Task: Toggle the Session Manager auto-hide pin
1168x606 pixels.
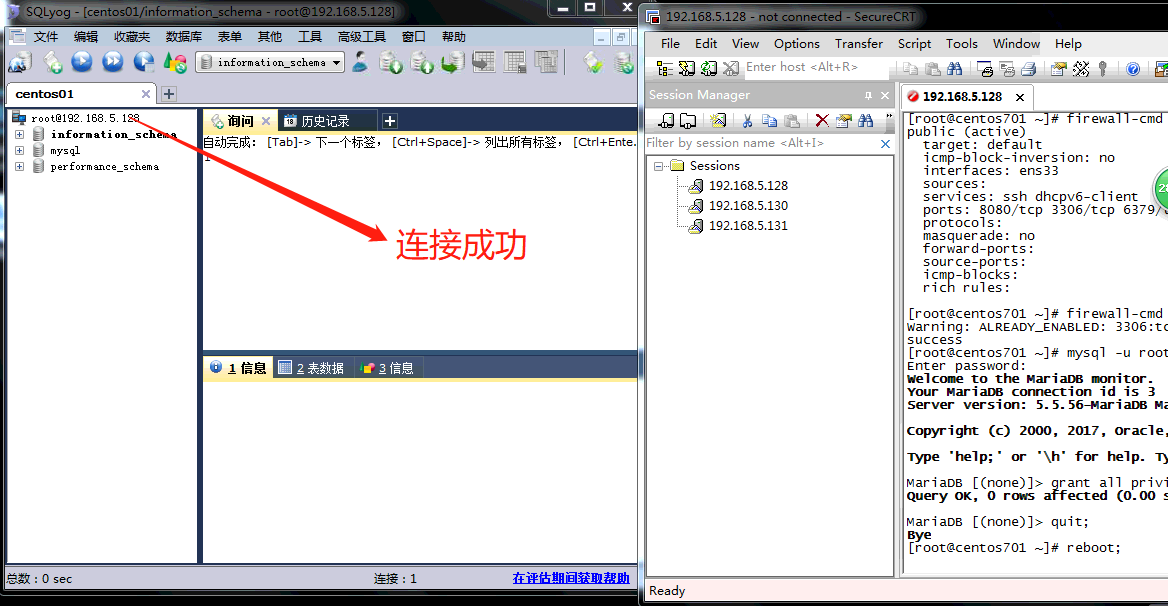Action: tap(868, 95)
